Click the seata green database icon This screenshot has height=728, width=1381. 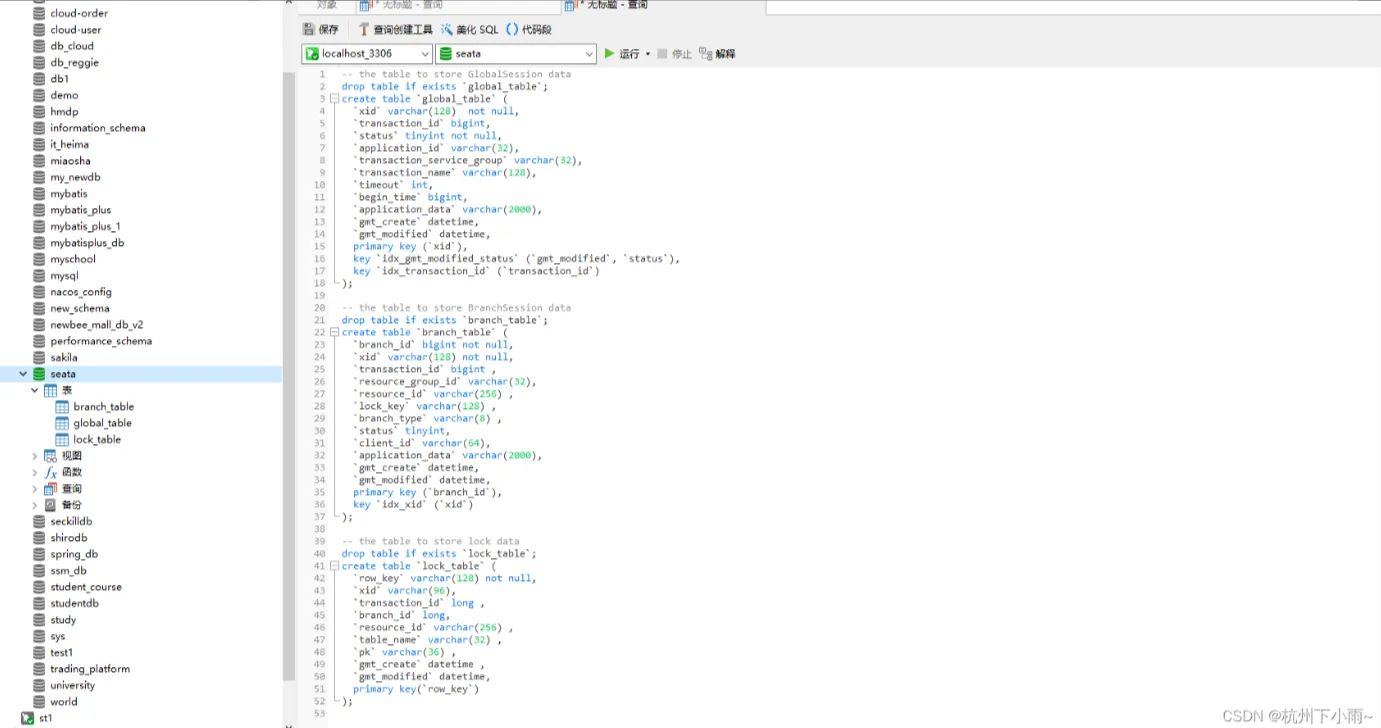(39, 374)
